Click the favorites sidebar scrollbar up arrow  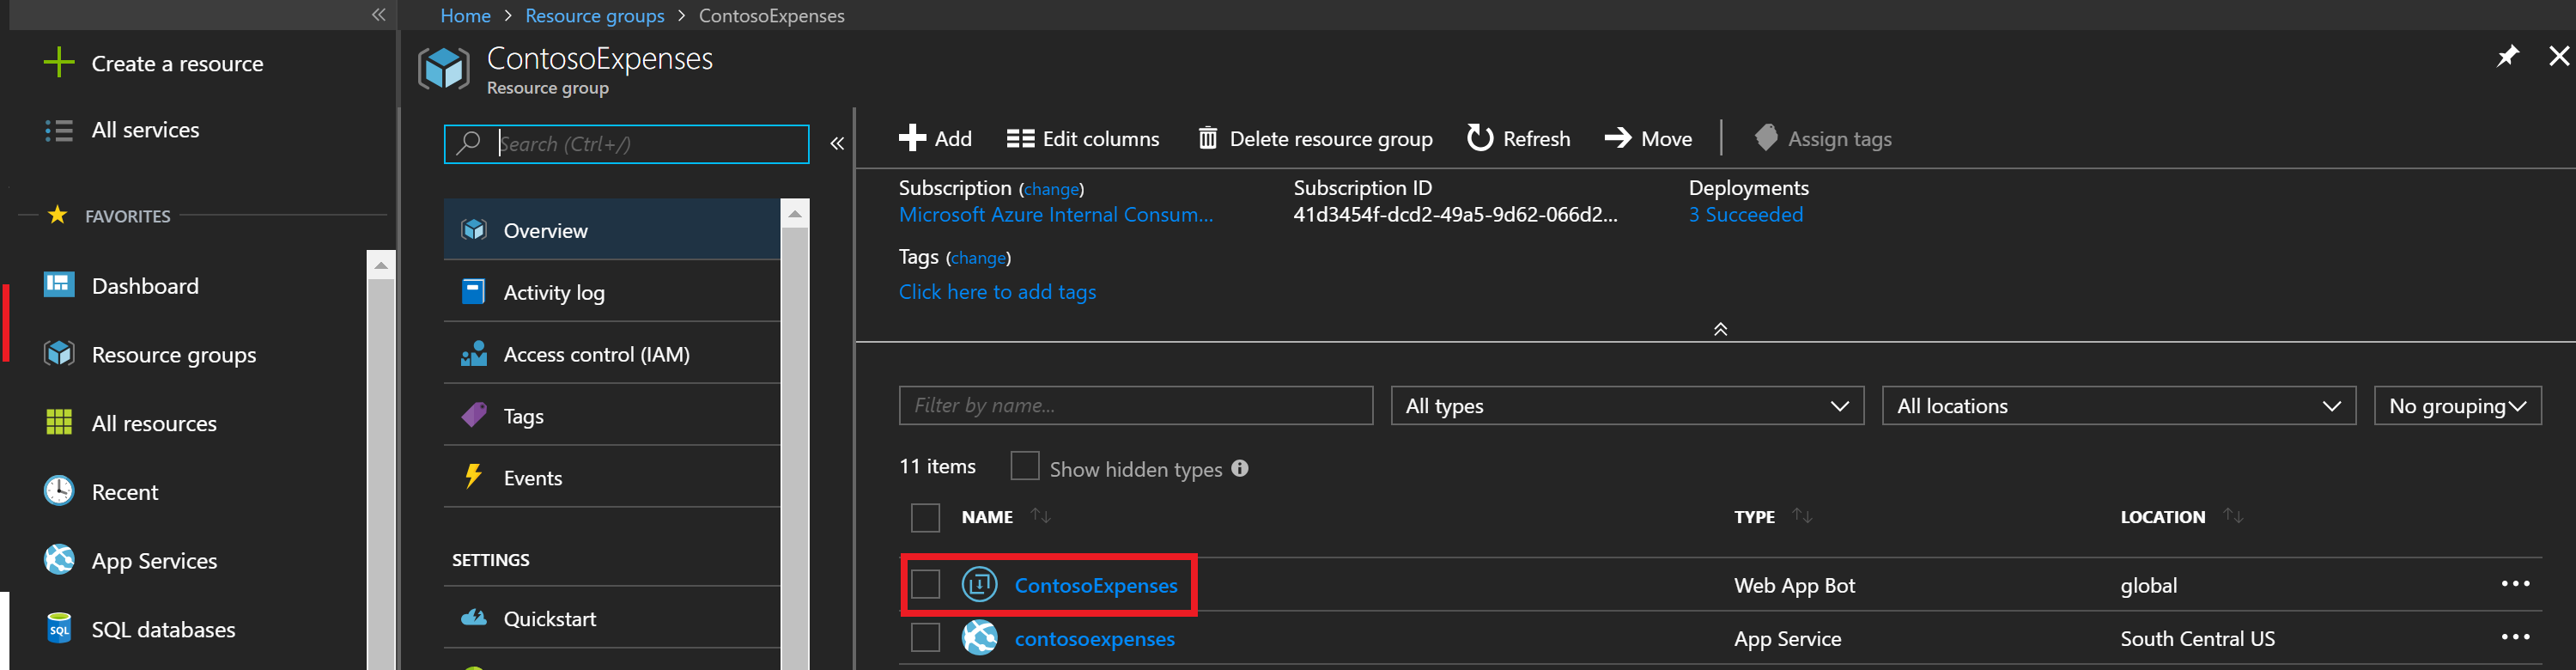click(x=380, y=265)
